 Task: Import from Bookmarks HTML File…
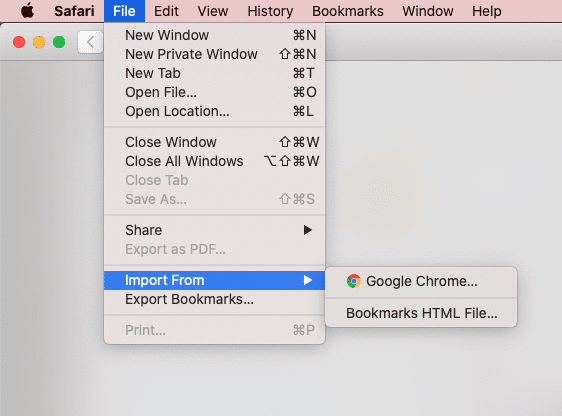(x=421, y=313)
